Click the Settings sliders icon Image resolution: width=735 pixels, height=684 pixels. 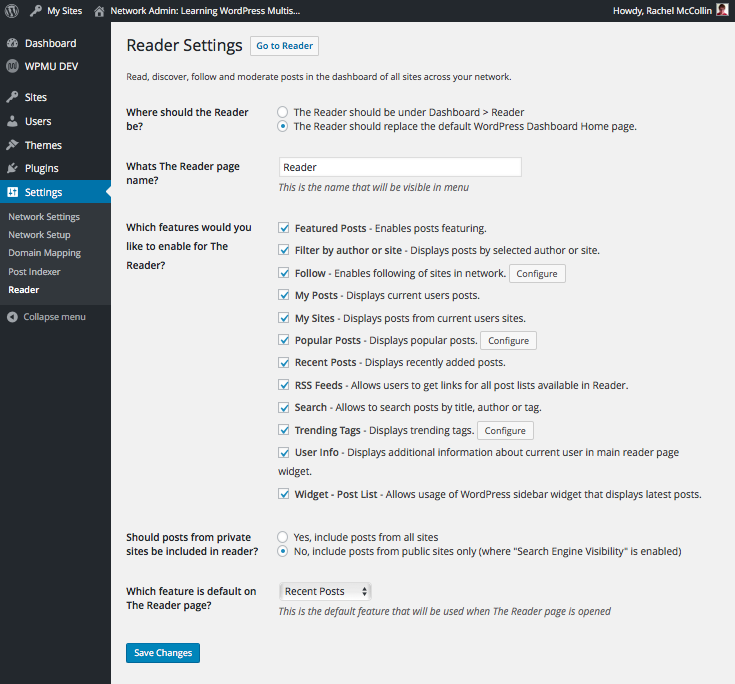click(x=13, y=192)
